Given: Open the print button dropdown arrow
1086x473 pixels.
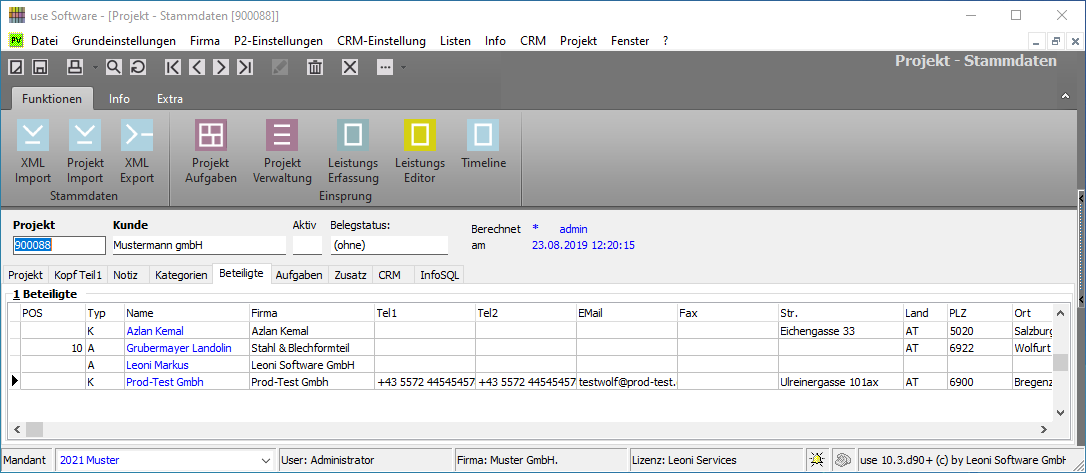Looking at the screenshot, I should [94, 67].
